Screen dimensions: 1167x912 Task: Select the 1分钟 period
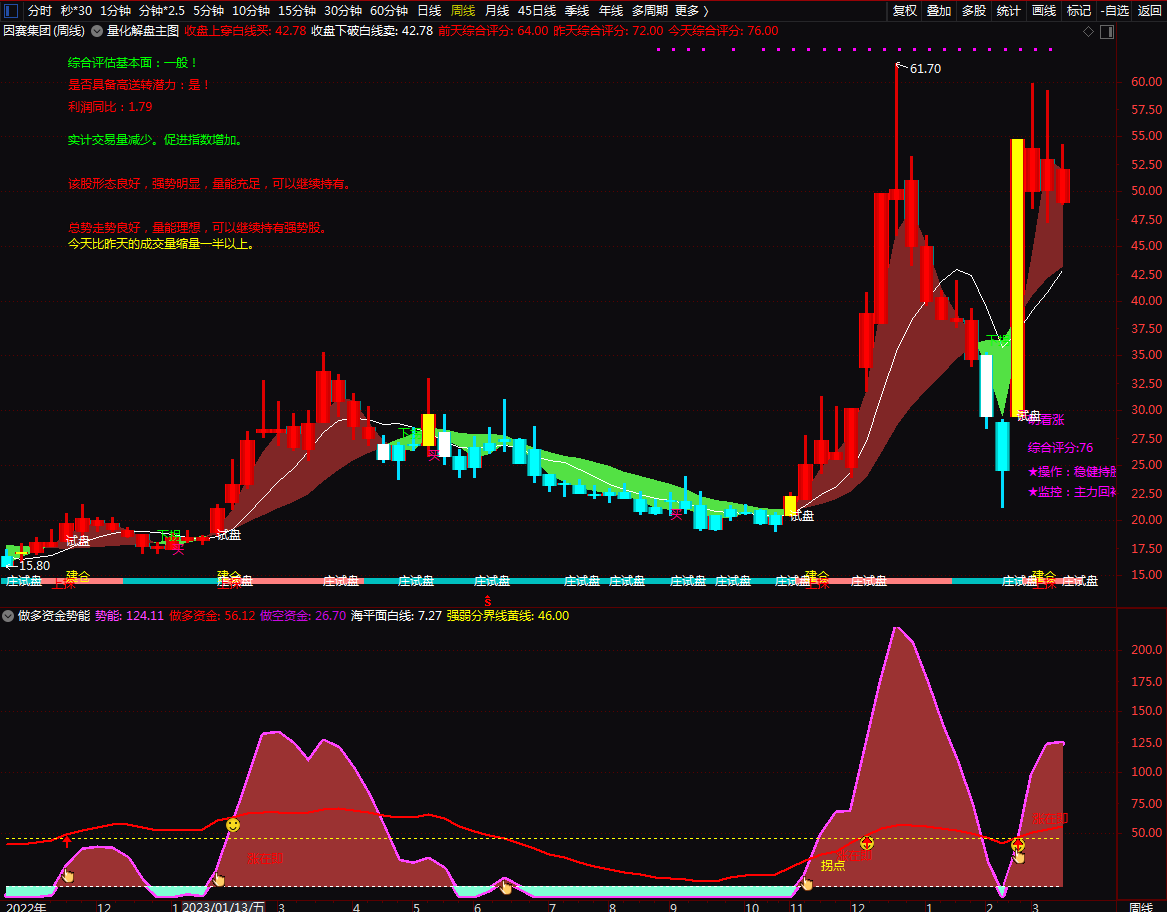click(115, 10)
